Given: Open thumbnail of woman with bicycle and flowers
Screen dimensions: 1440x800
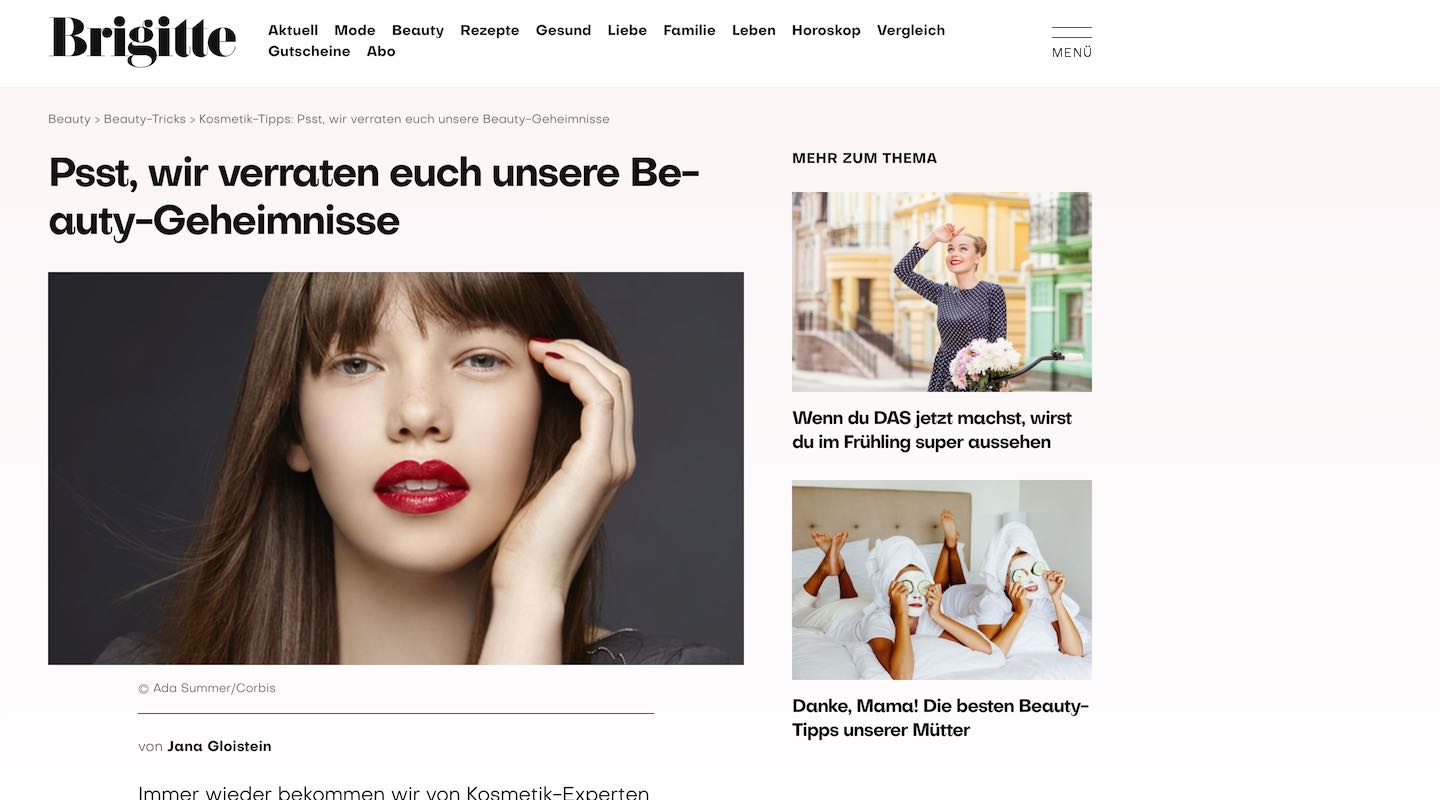Looking at the screenshot, I should tap(942, 292).
